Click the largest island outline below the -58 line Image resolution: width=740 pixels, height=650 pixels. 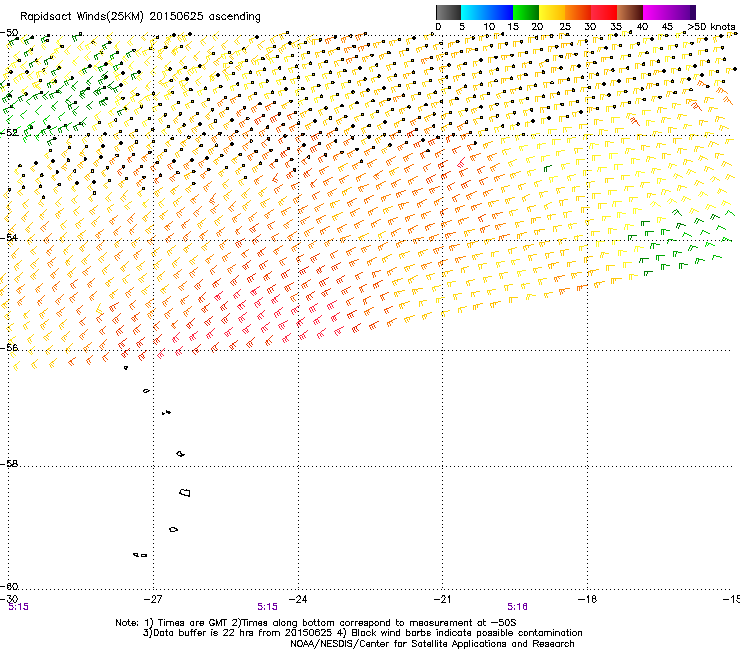pos(185,492)
